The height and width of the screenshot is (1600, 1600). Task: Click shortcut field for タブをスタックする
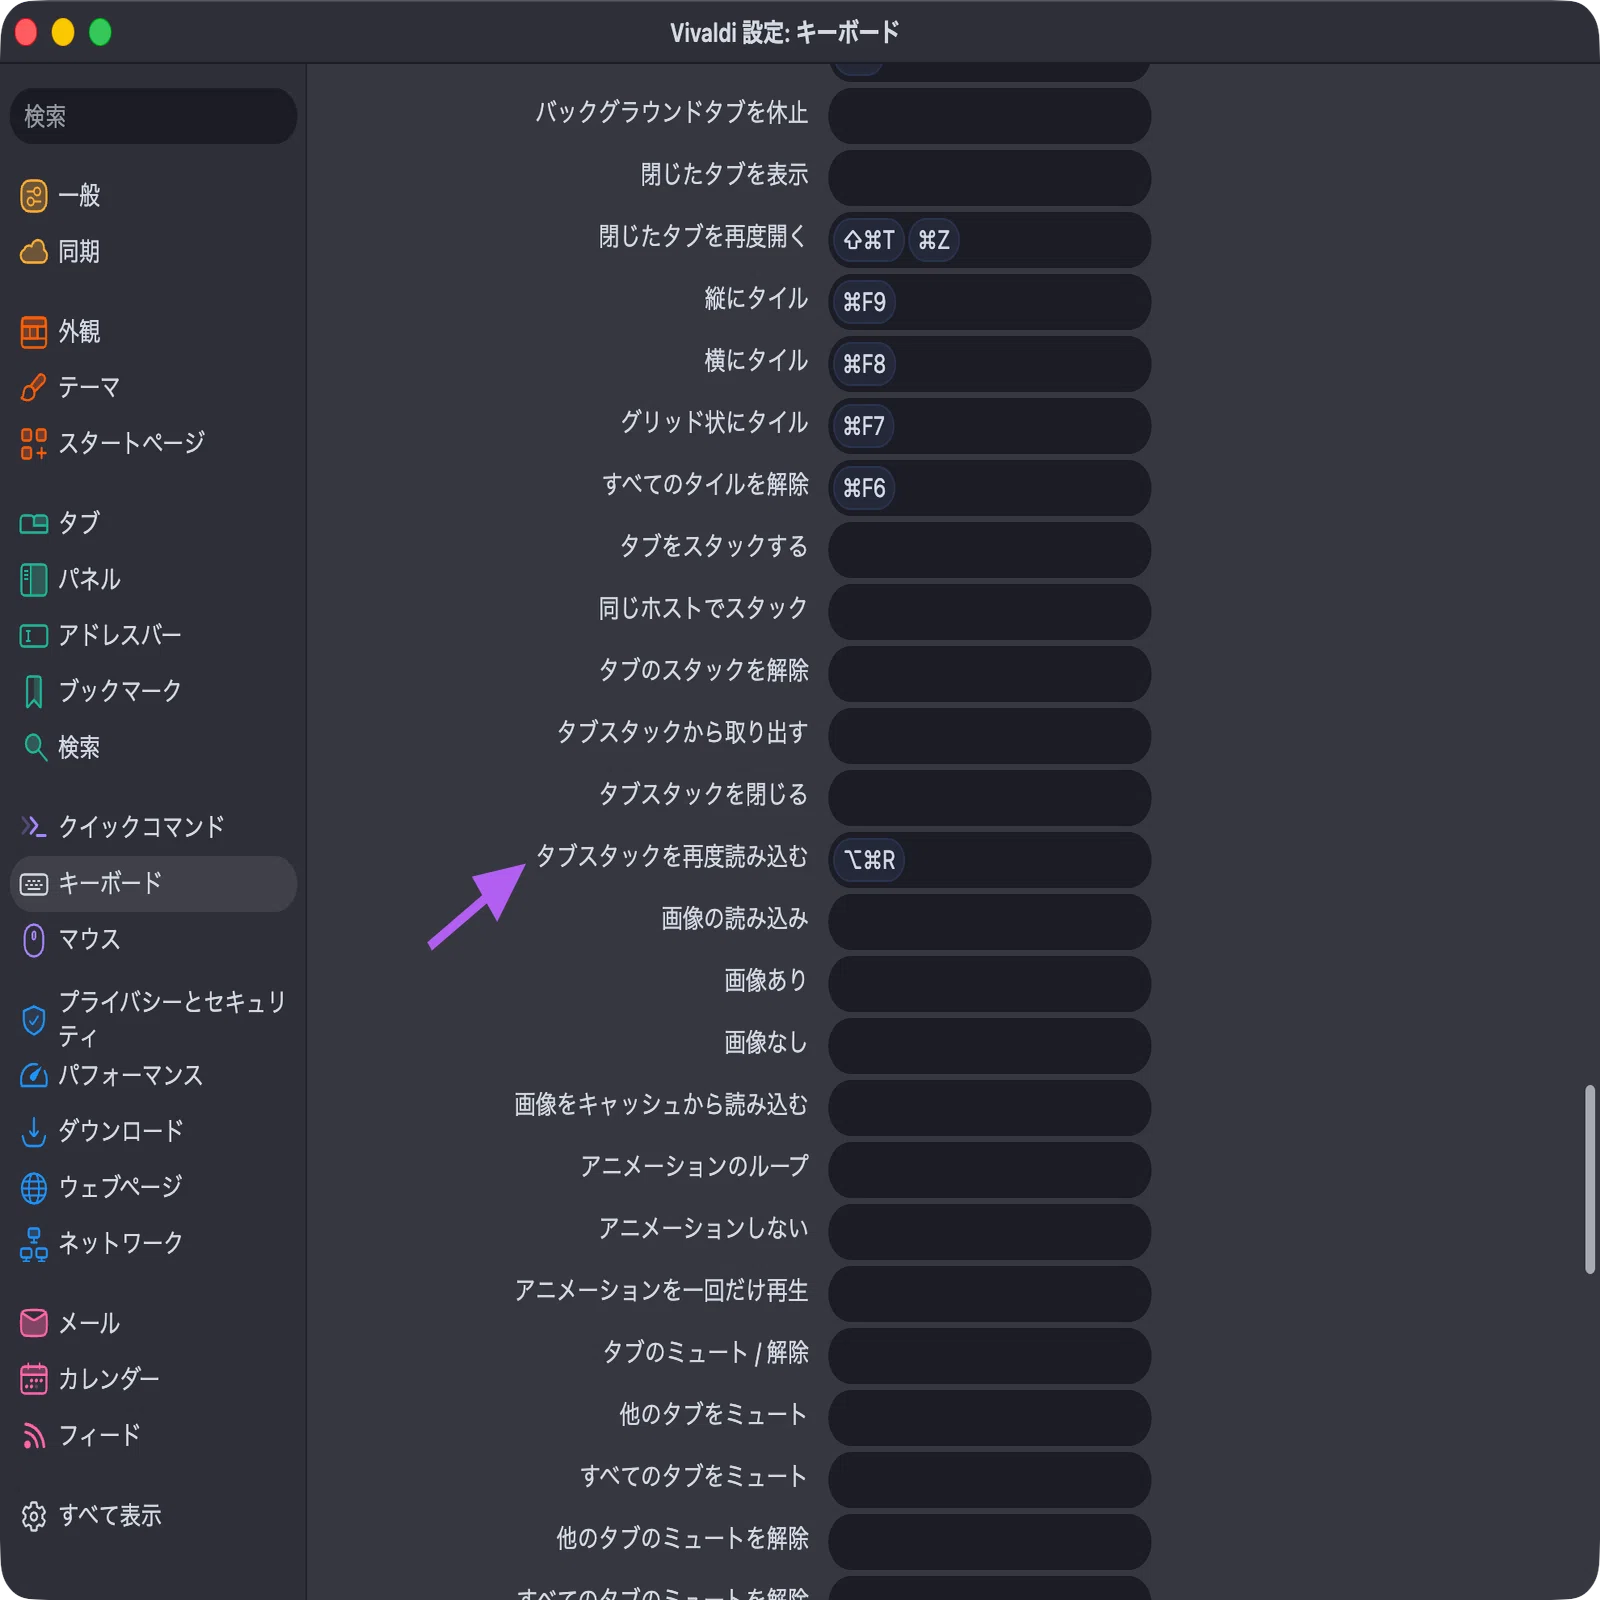tap(989, 550)
